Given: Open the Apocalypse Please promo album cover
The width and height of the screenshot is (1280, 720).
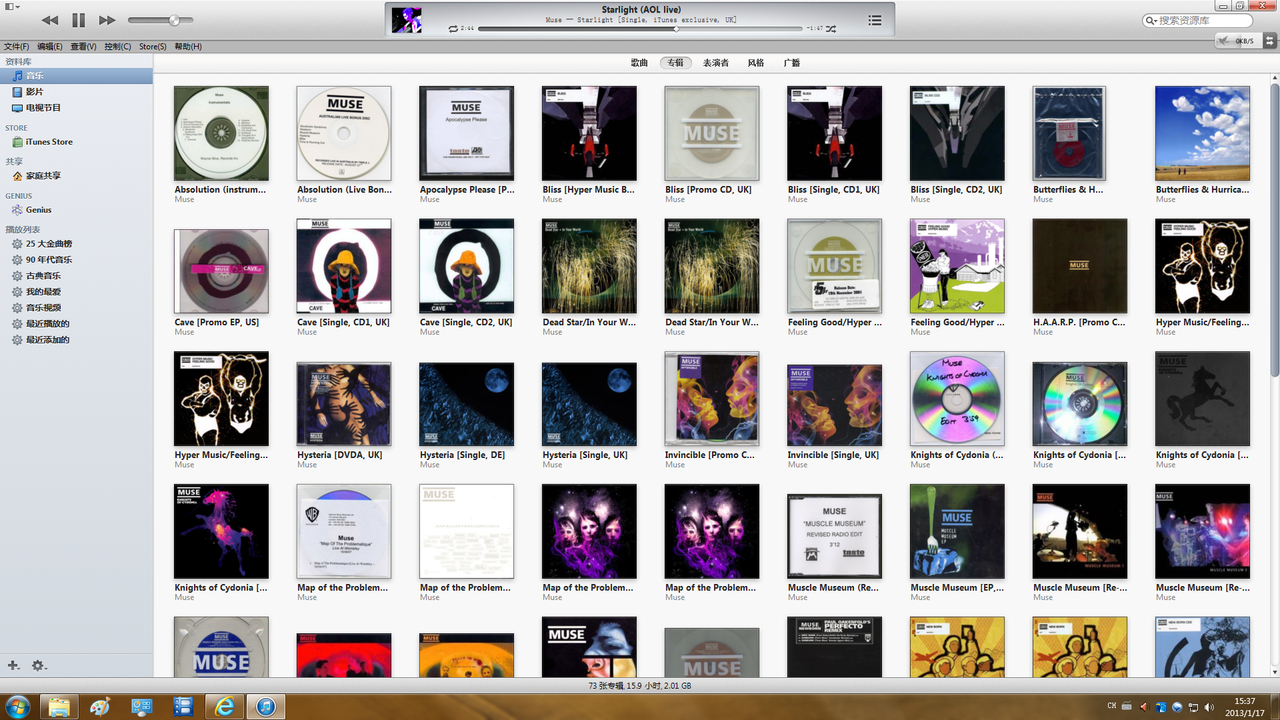Looking at the screenshot, I should pos(466,133).
